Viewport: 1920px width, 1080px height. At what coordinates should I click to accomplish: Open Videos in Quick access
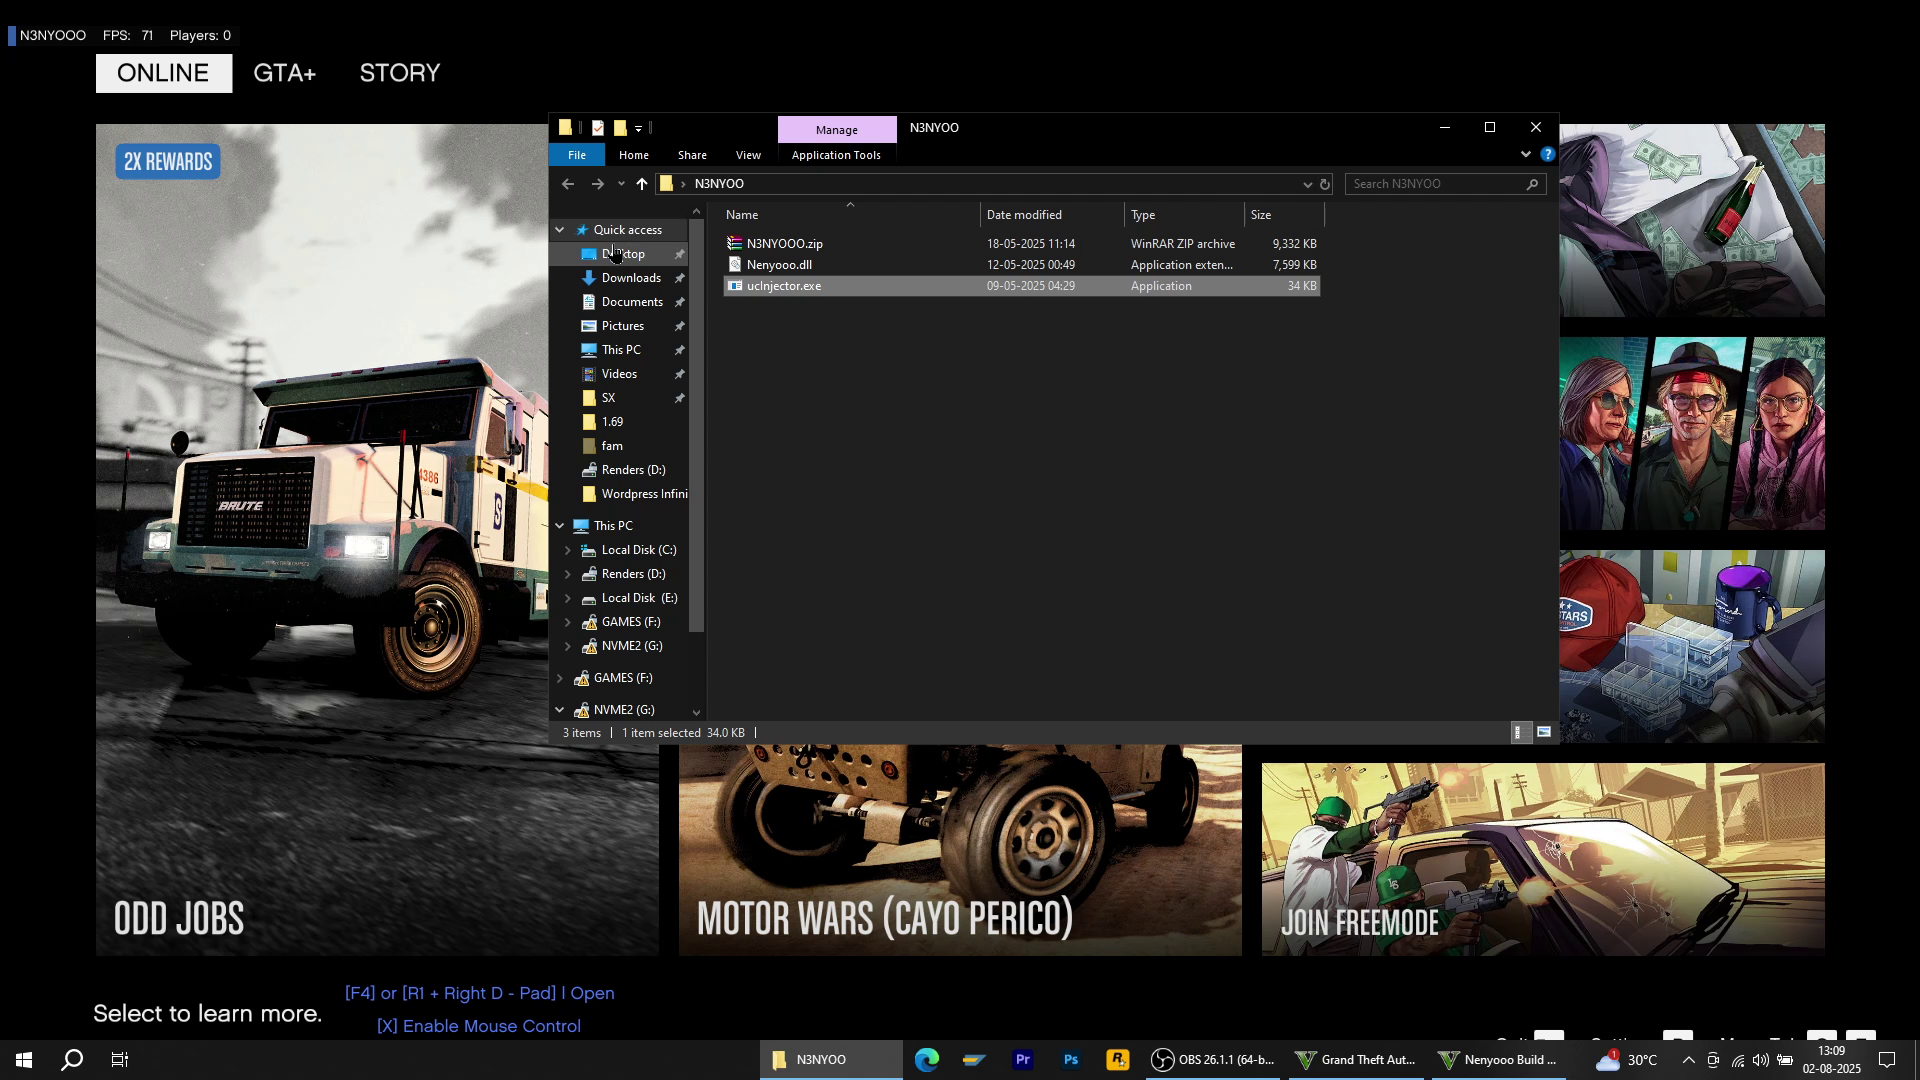click(619, 374)
